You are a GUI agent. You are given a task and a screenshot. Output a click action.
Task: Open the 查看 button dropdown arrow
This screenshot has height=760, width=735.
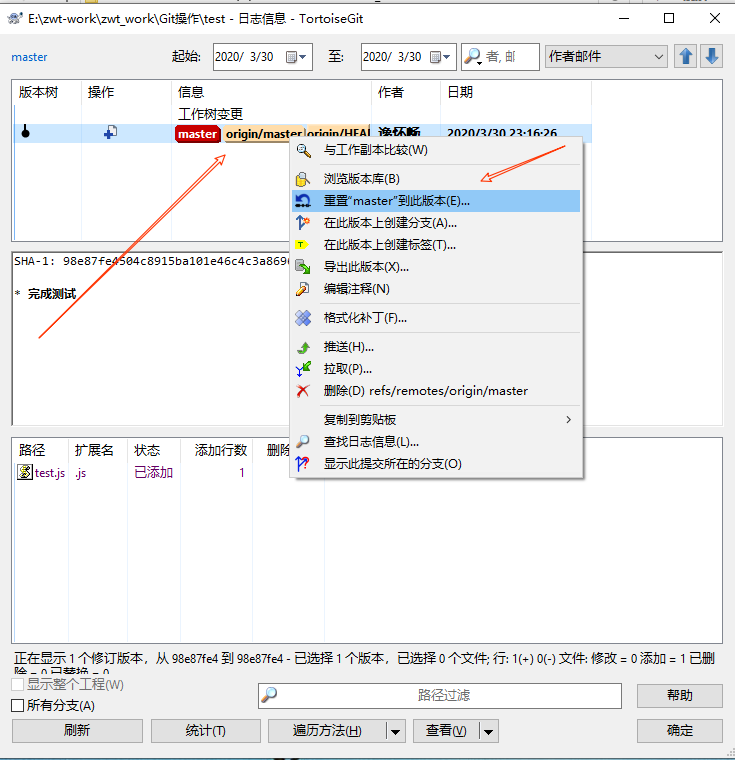[489, 731]
